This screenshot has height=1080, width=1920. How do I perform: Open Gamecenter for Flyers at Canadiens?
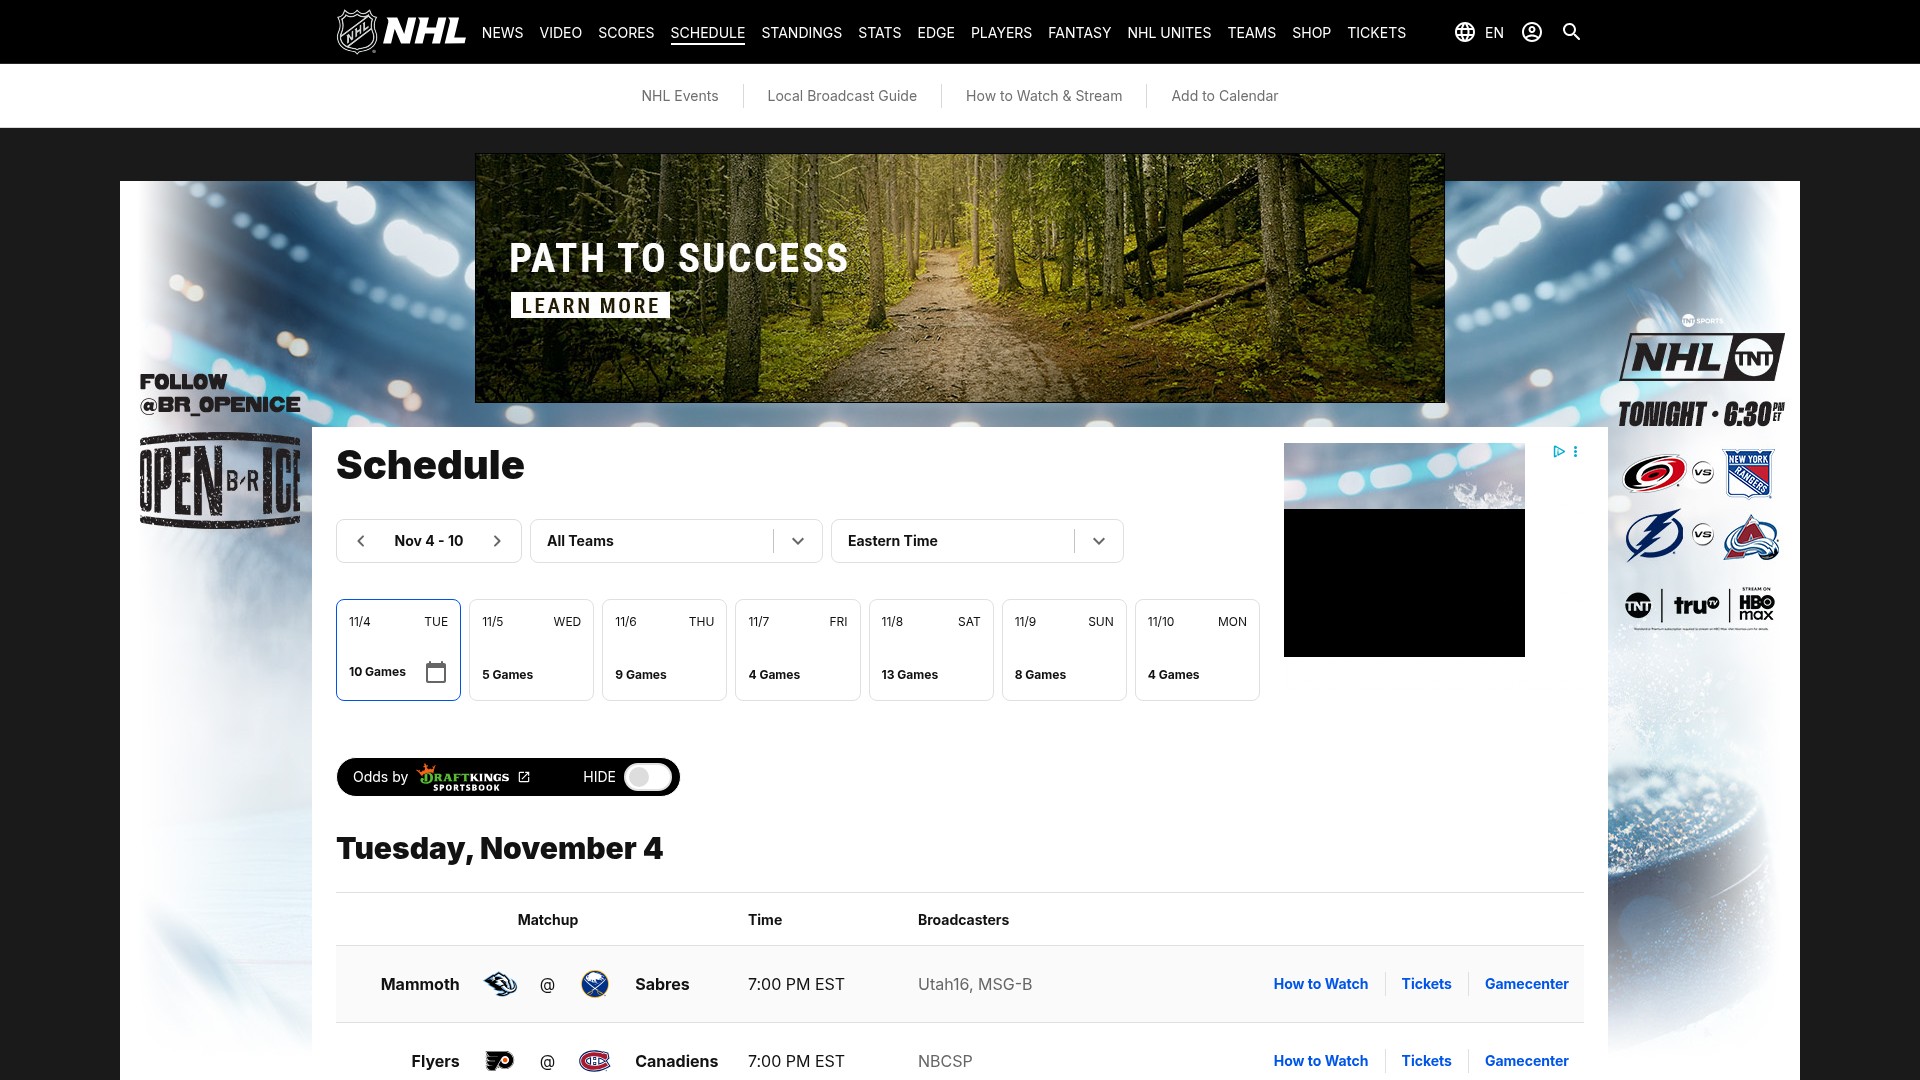[1526, 1061]
